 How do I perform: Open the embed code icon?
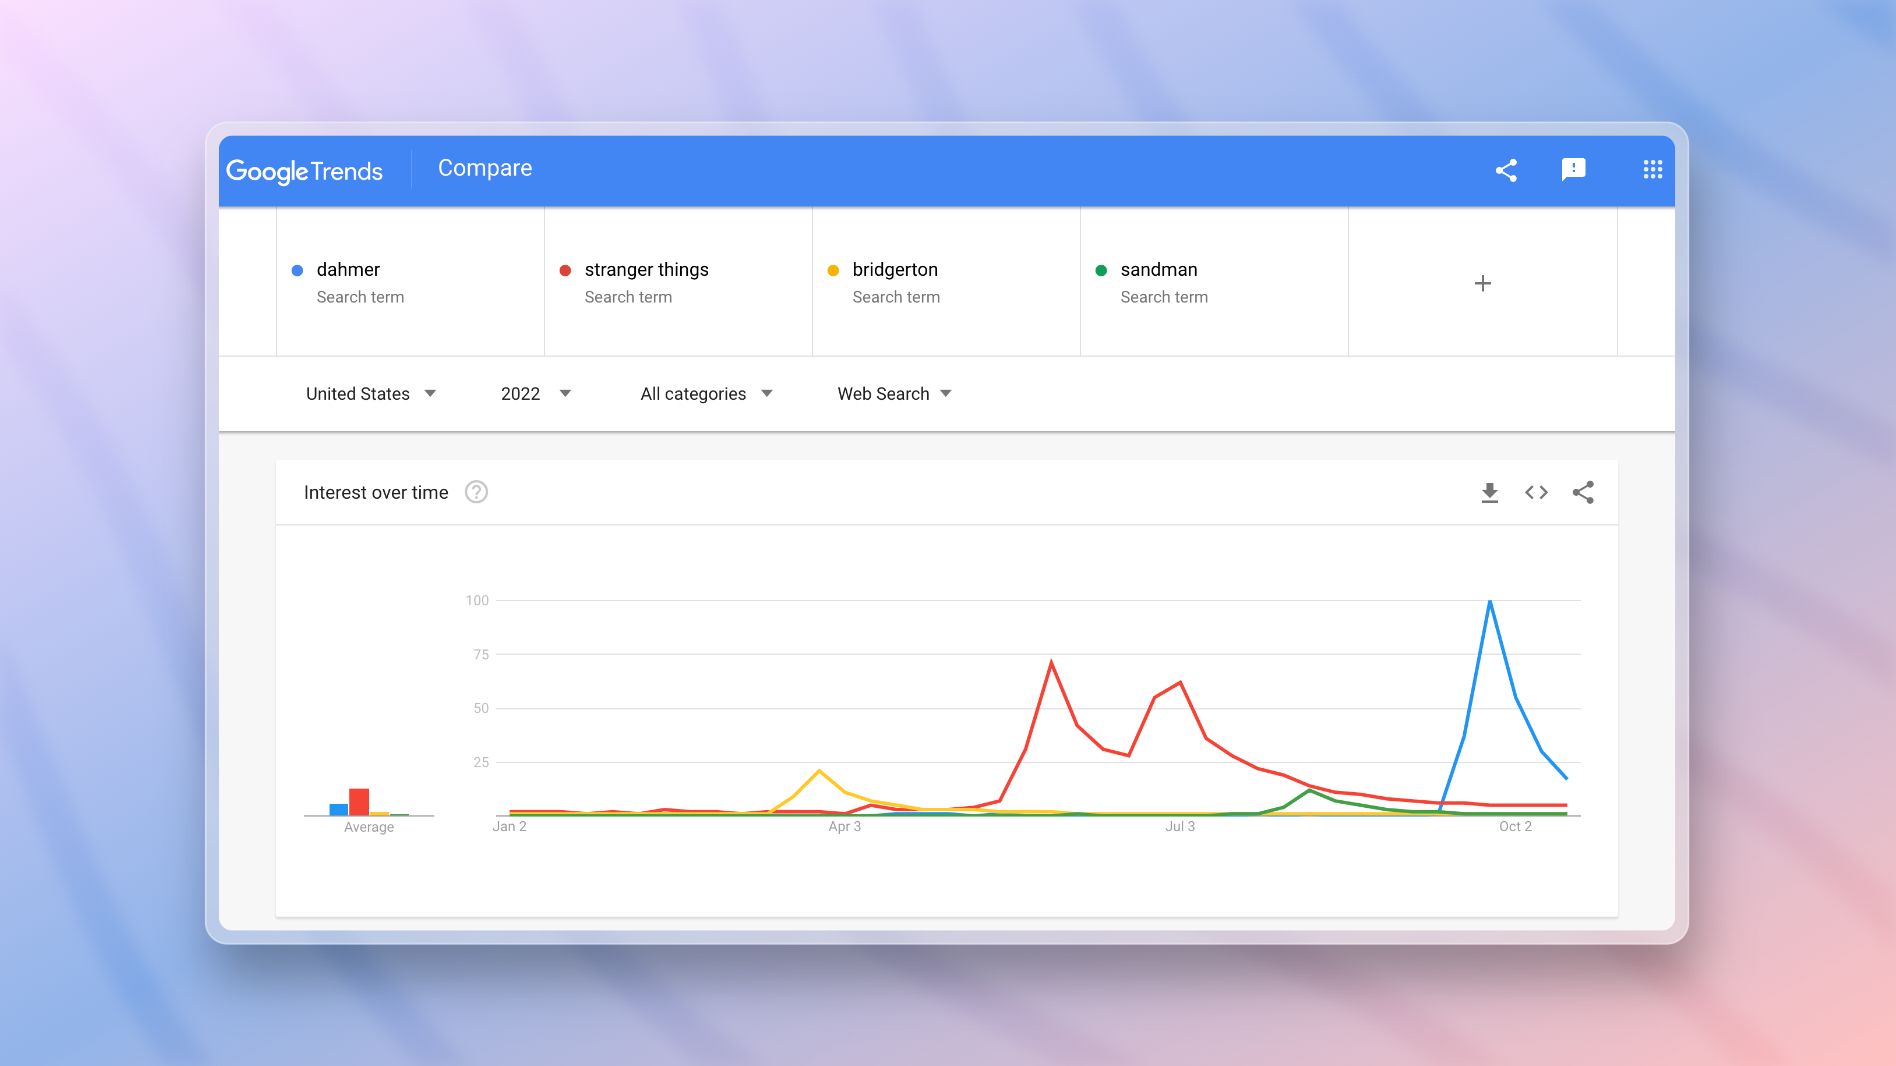pyautogui.click(x=1536, y=492)
